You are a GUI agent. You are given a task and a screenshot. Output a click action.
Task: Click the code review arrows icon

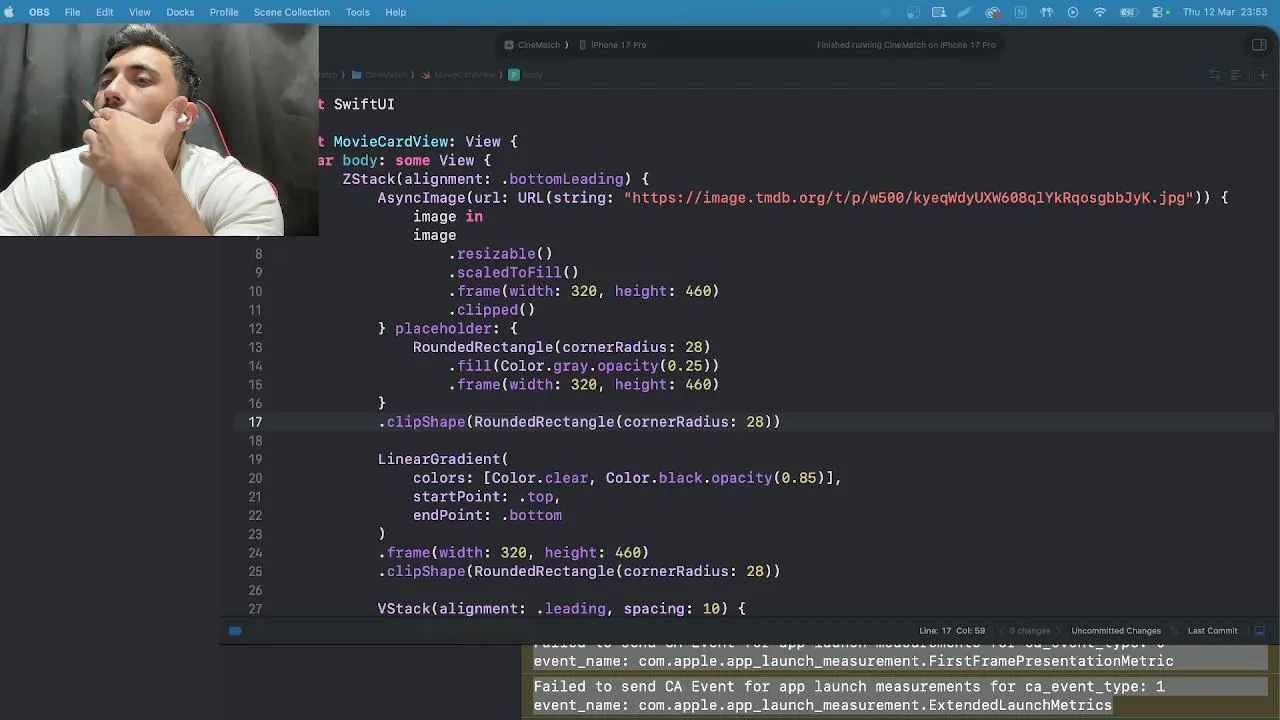(x=1214, y=75)
